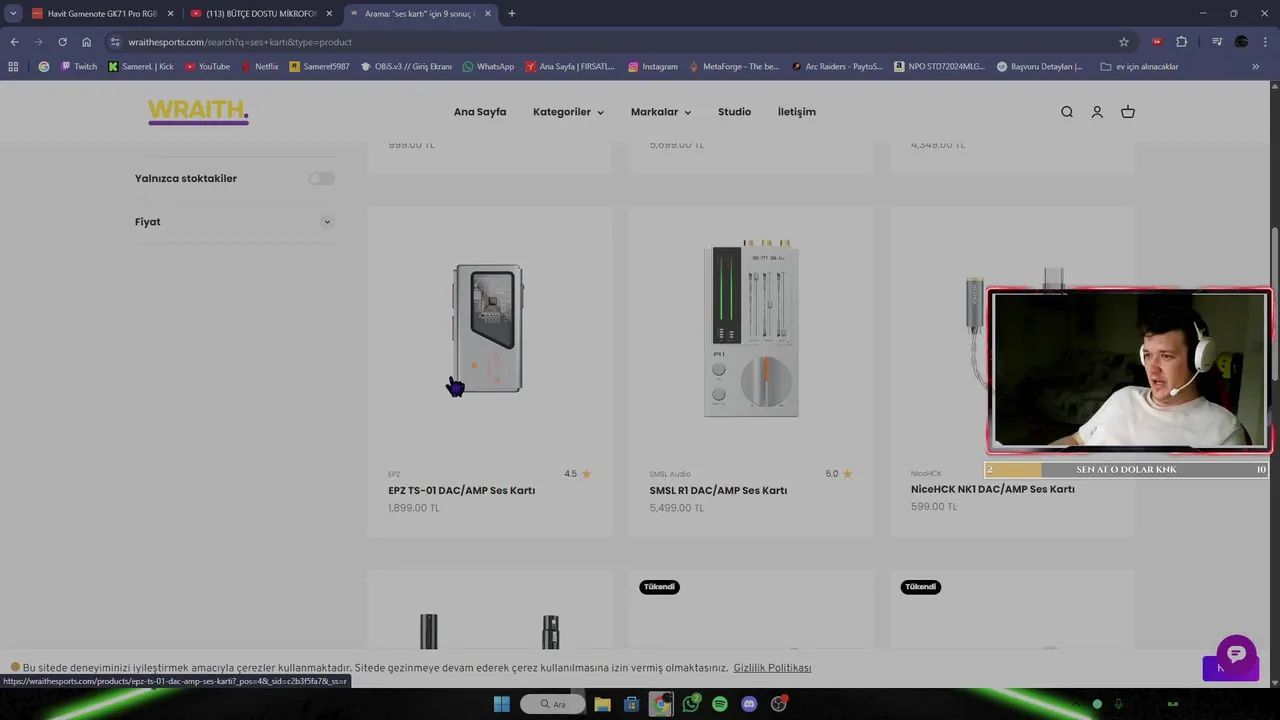Open the YouTube bookmark
The width and height of the screenshot is (1280, 720).
click(x=207, y=67)
